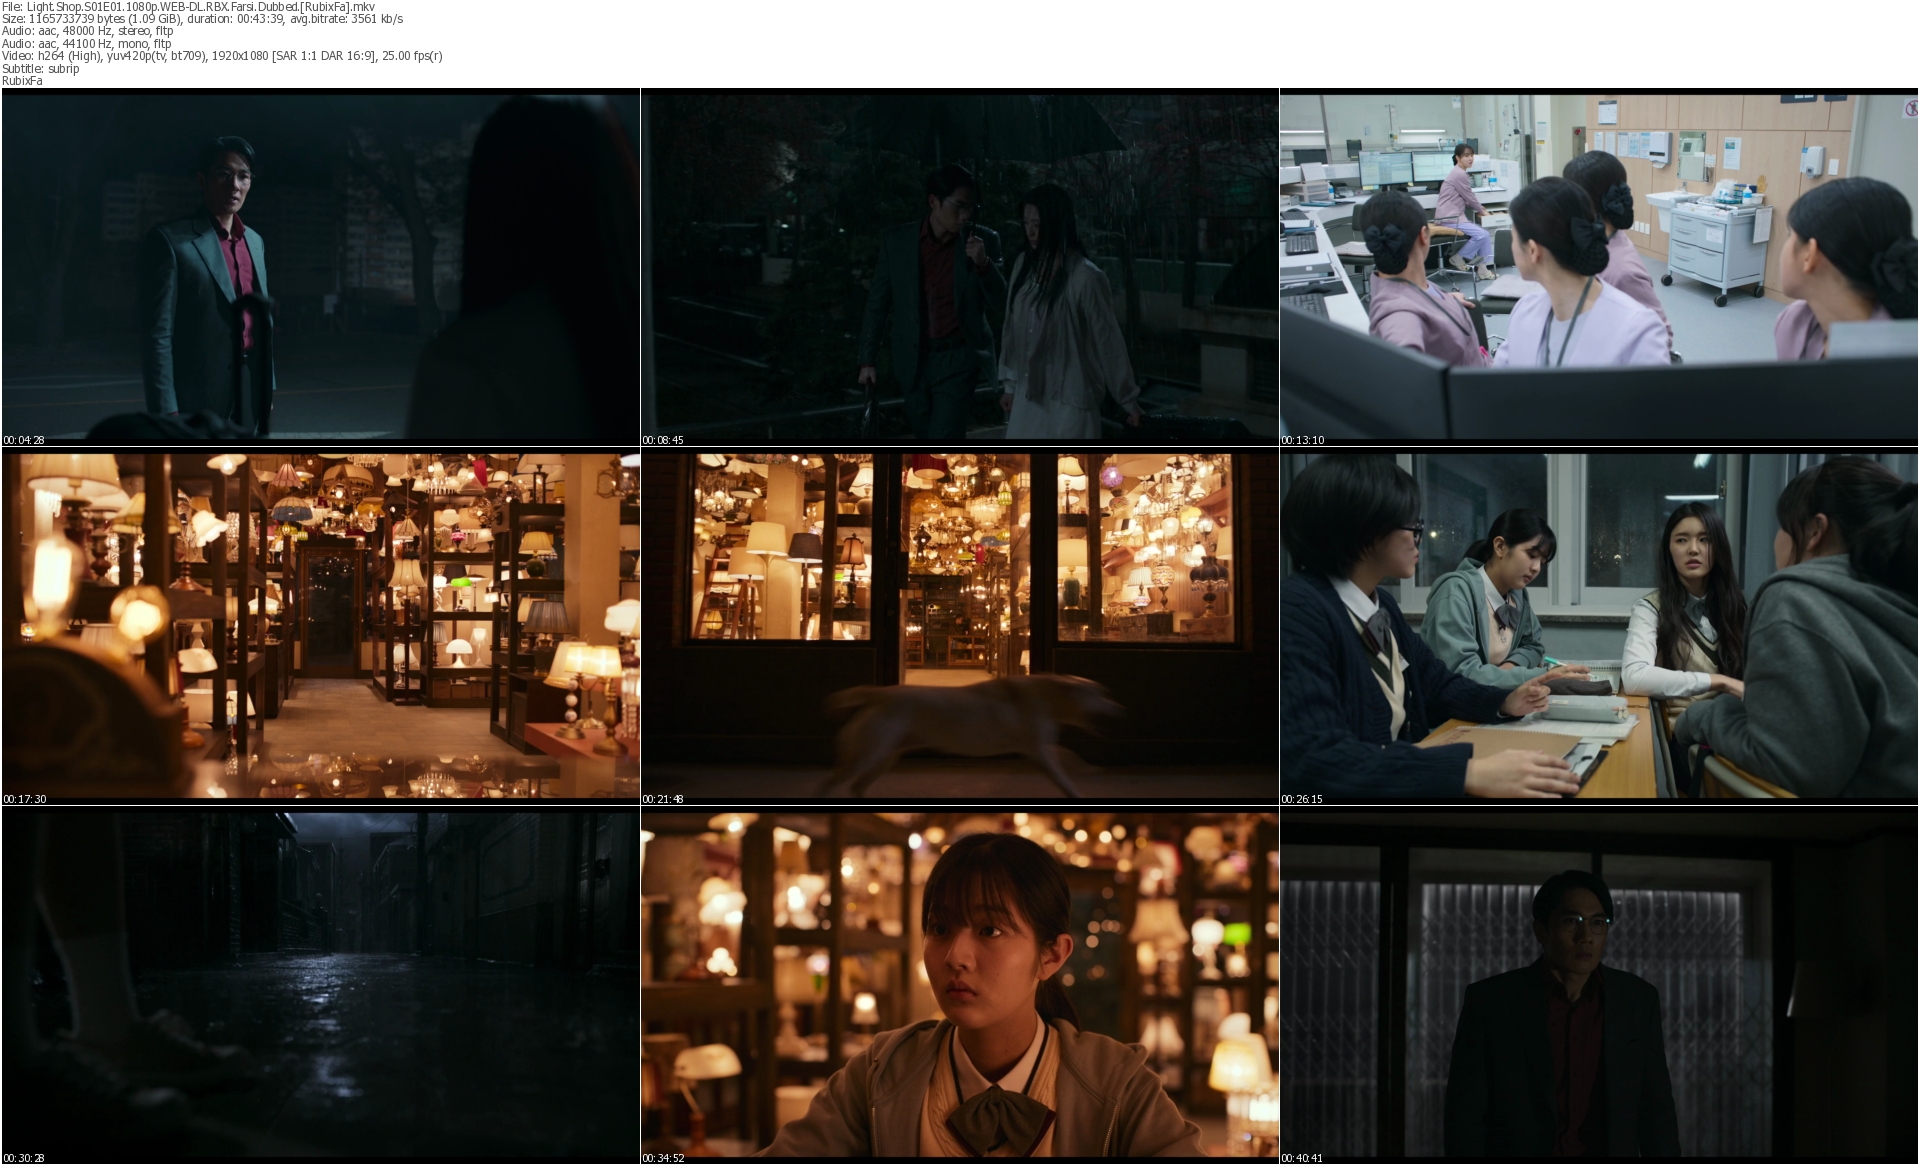Image resolution: width=1920 pixels, height=1165 pixels.
Task: Select the schoolgirl close-up thumbnail at 00:34:52
Action: (959, 985)
